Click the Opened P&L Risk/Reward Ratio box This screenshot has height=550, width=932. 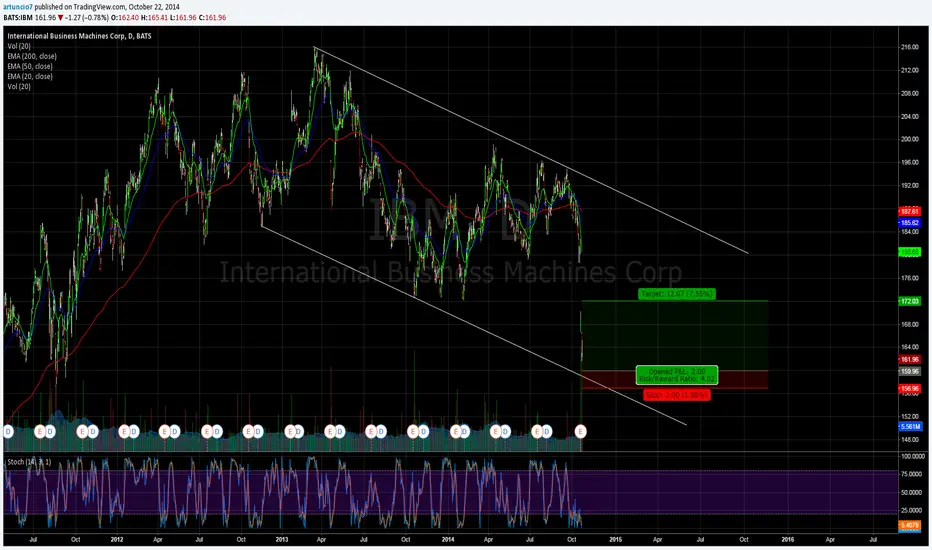pos(677,375)
